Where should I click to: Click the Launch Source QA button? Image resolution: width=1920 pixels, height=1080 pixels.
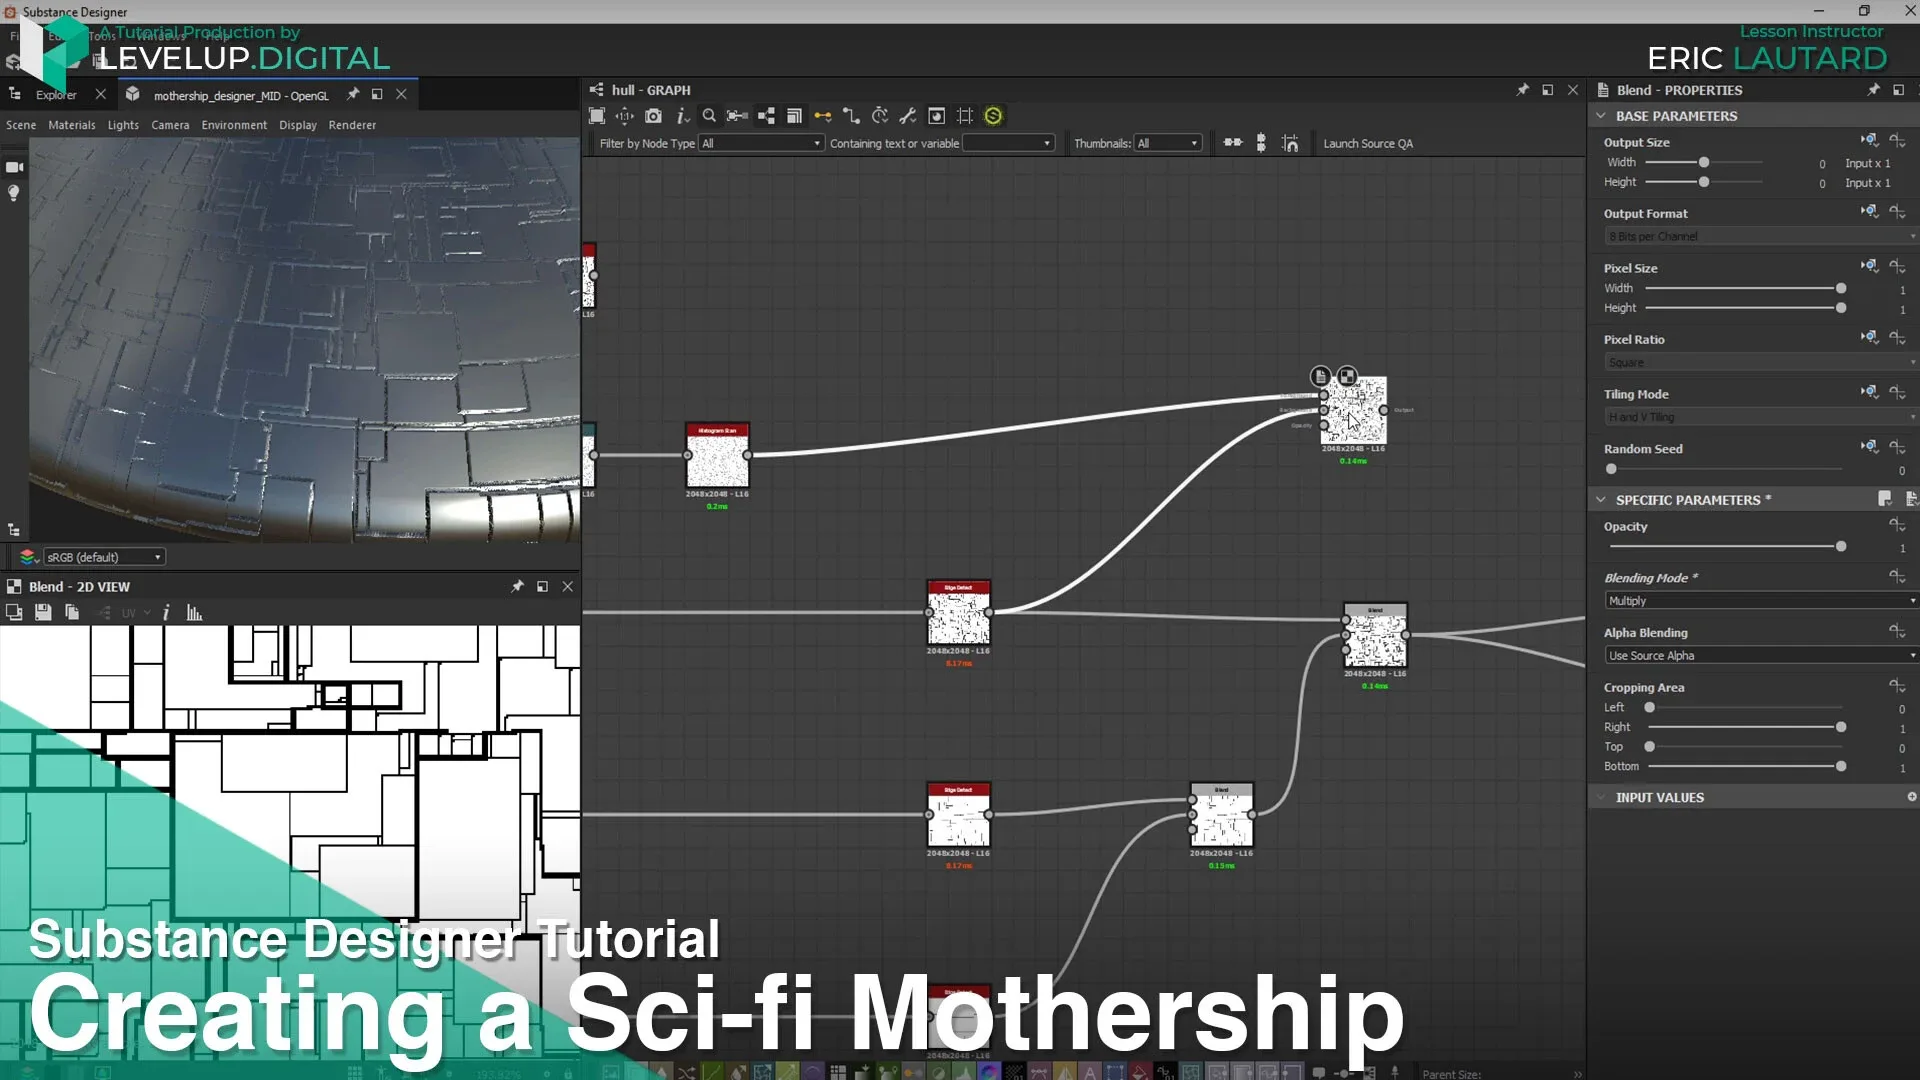click(1367, 142)
